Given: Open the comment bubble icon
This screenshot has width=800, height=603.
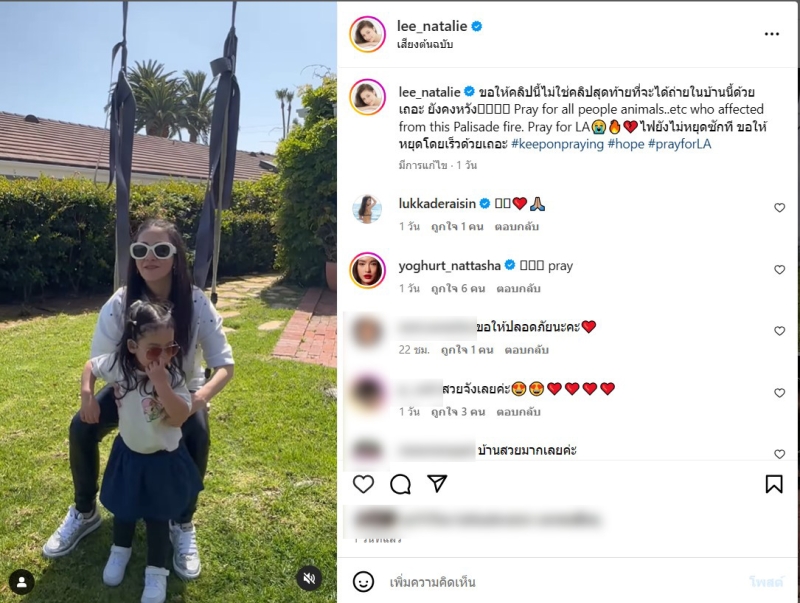Looking at the screenshot, I should click(x=401, y=484).
